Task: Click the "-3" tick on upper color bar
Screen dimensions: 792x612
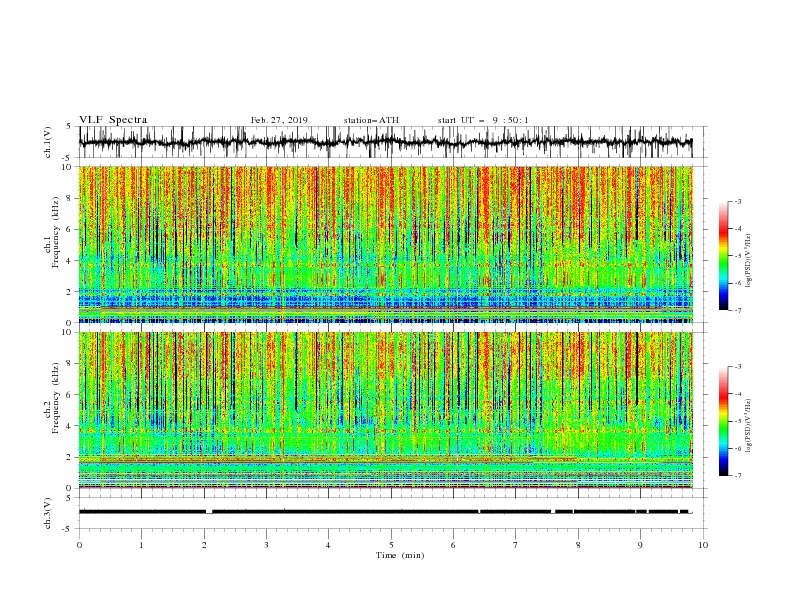Action: point(737,201)
